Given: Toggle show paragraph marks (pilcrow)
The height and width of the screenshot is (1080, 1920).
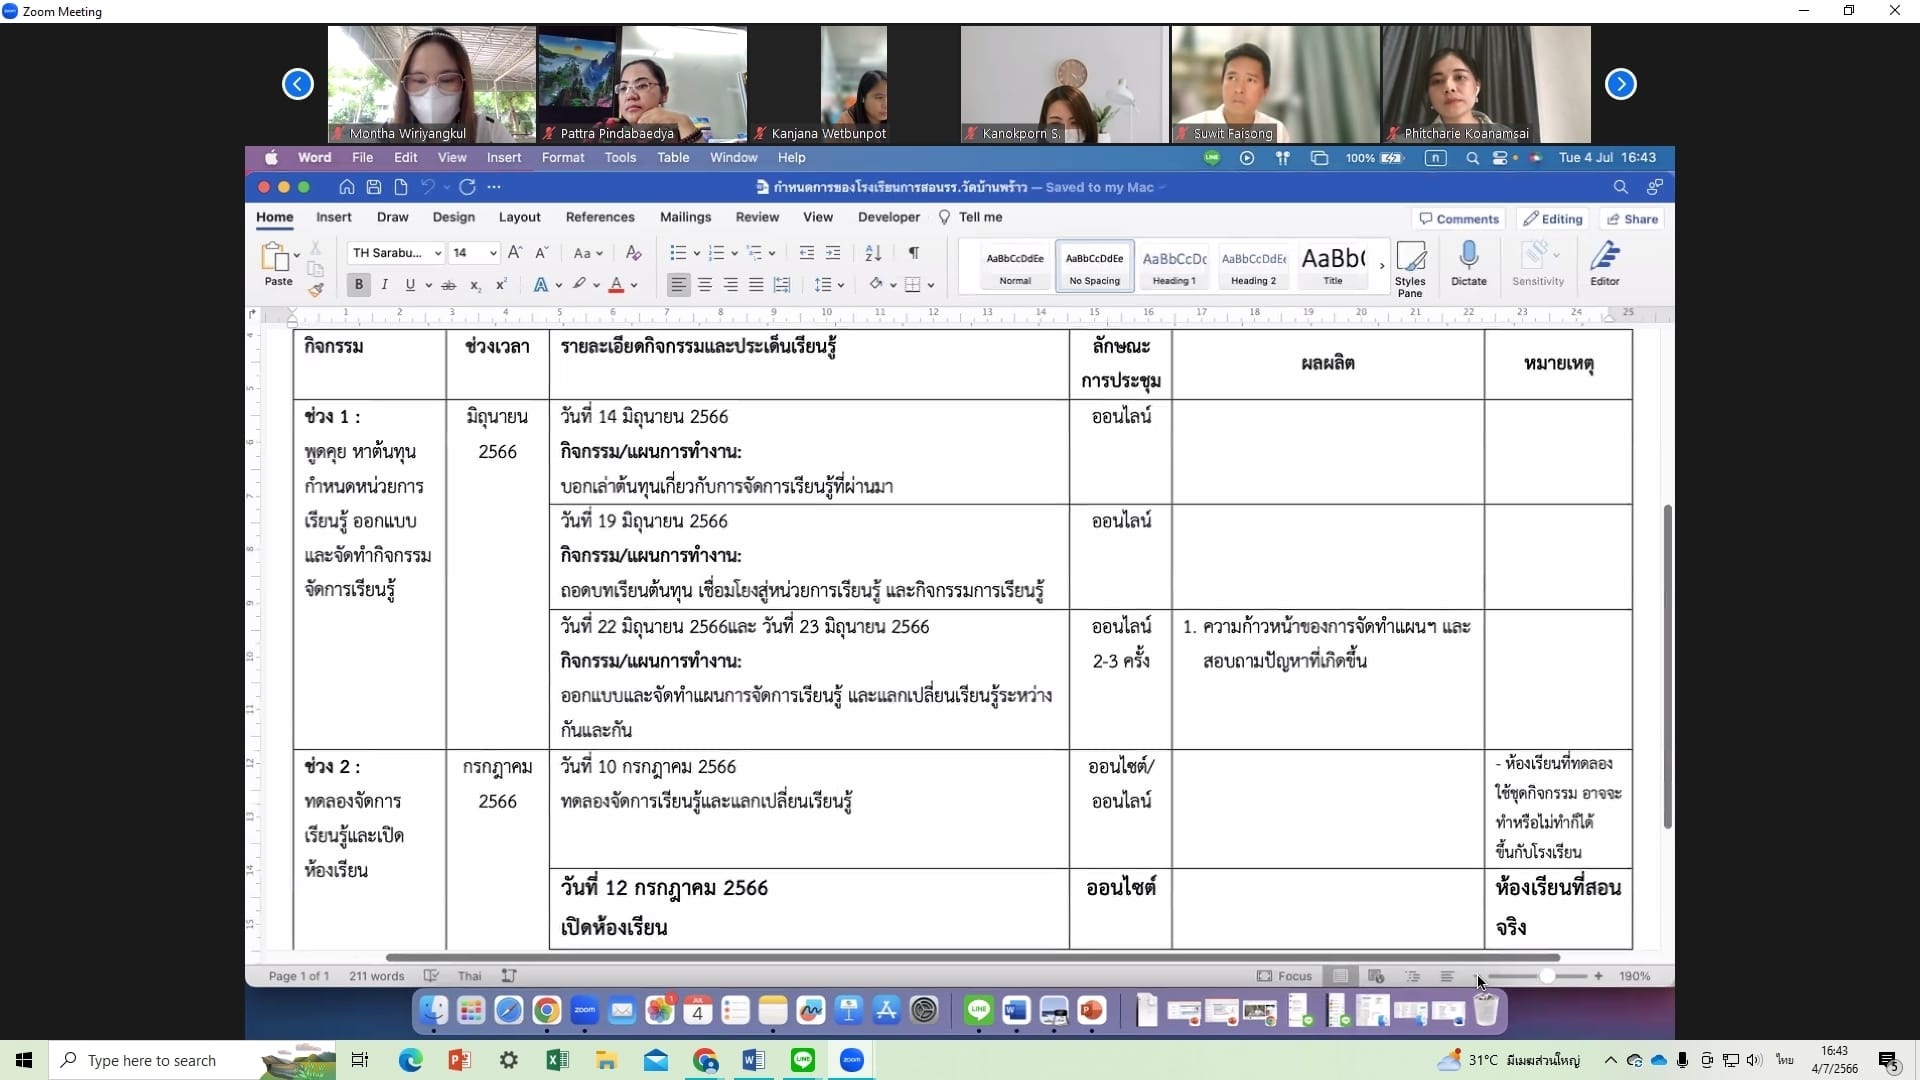Looking at the screenshot, I should [x=913, y=253].
